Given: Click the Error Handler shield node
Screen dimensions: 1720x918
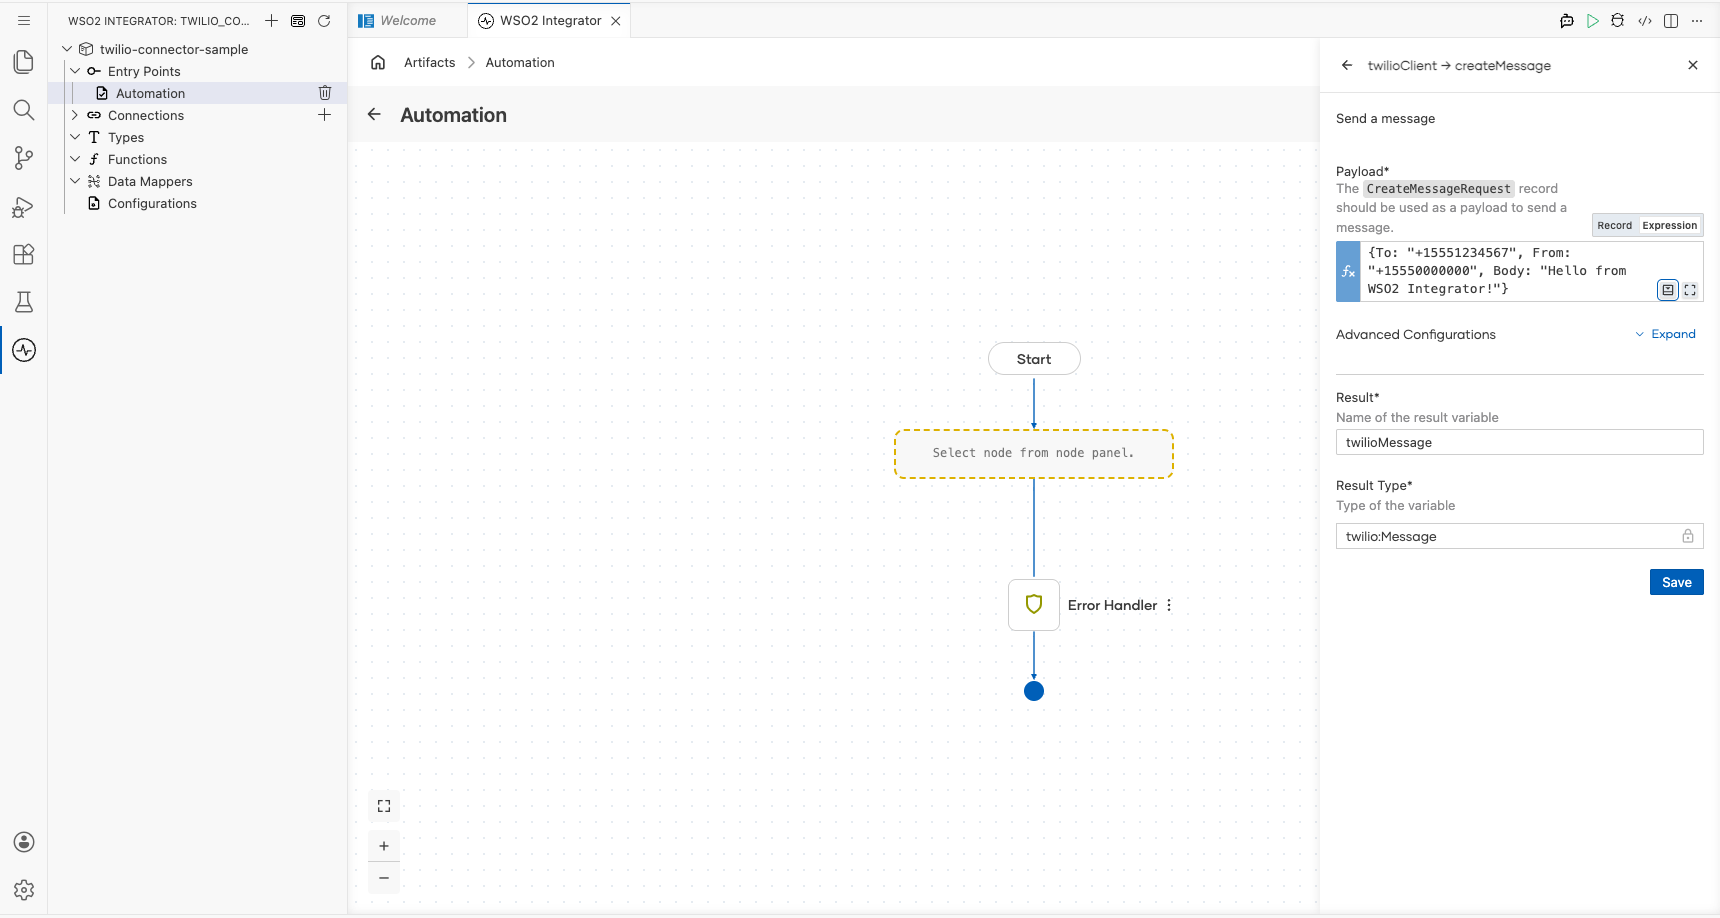Looking at the screenshot, I should coord(1034,605).
